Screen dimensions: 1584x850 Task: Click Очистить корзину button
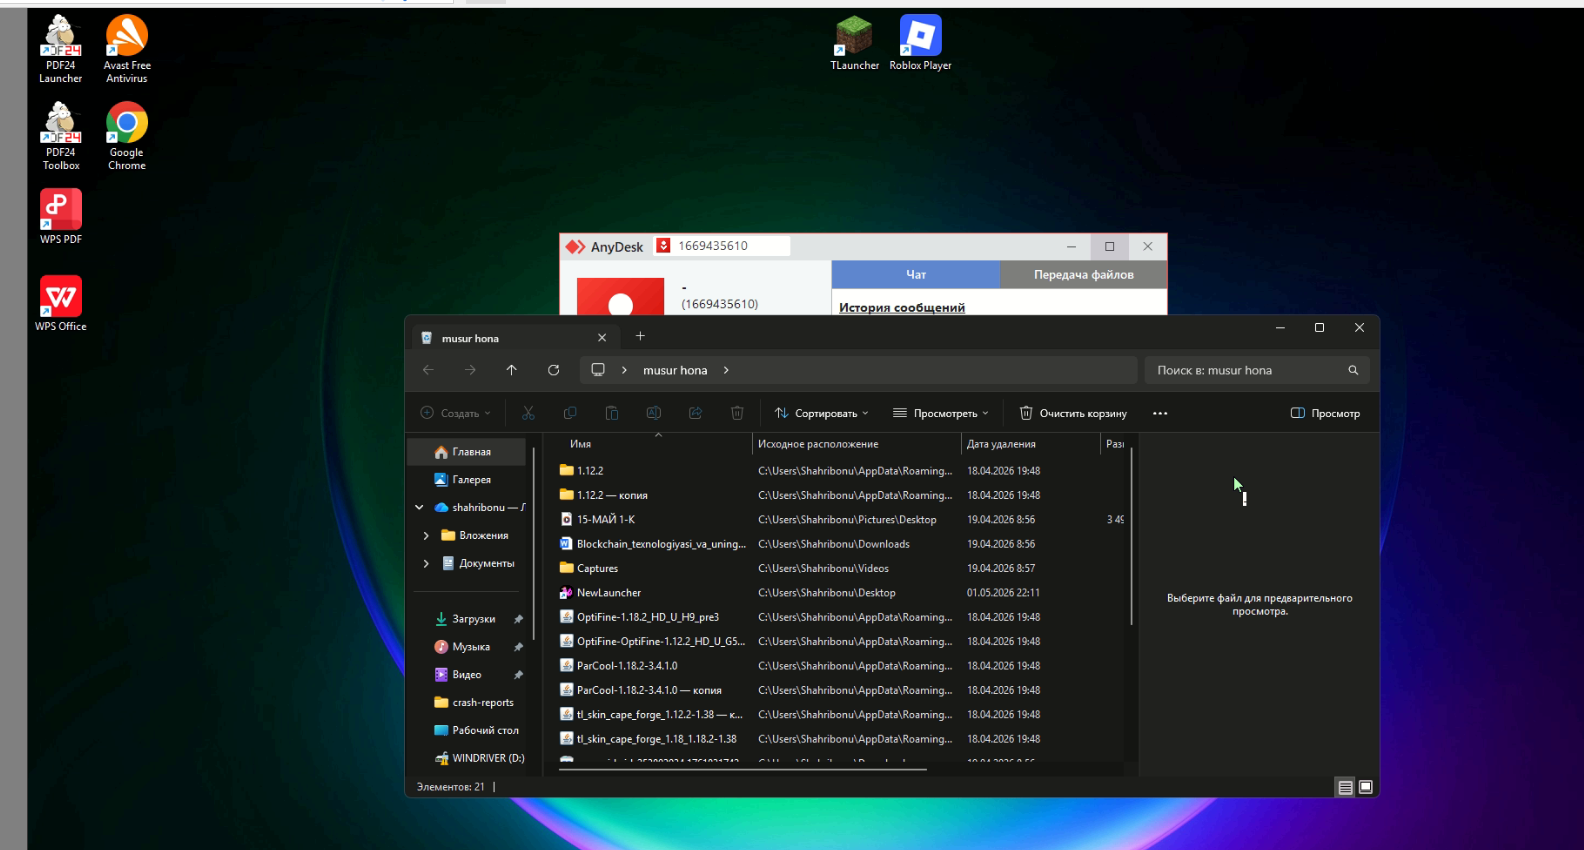(1073, 413)
